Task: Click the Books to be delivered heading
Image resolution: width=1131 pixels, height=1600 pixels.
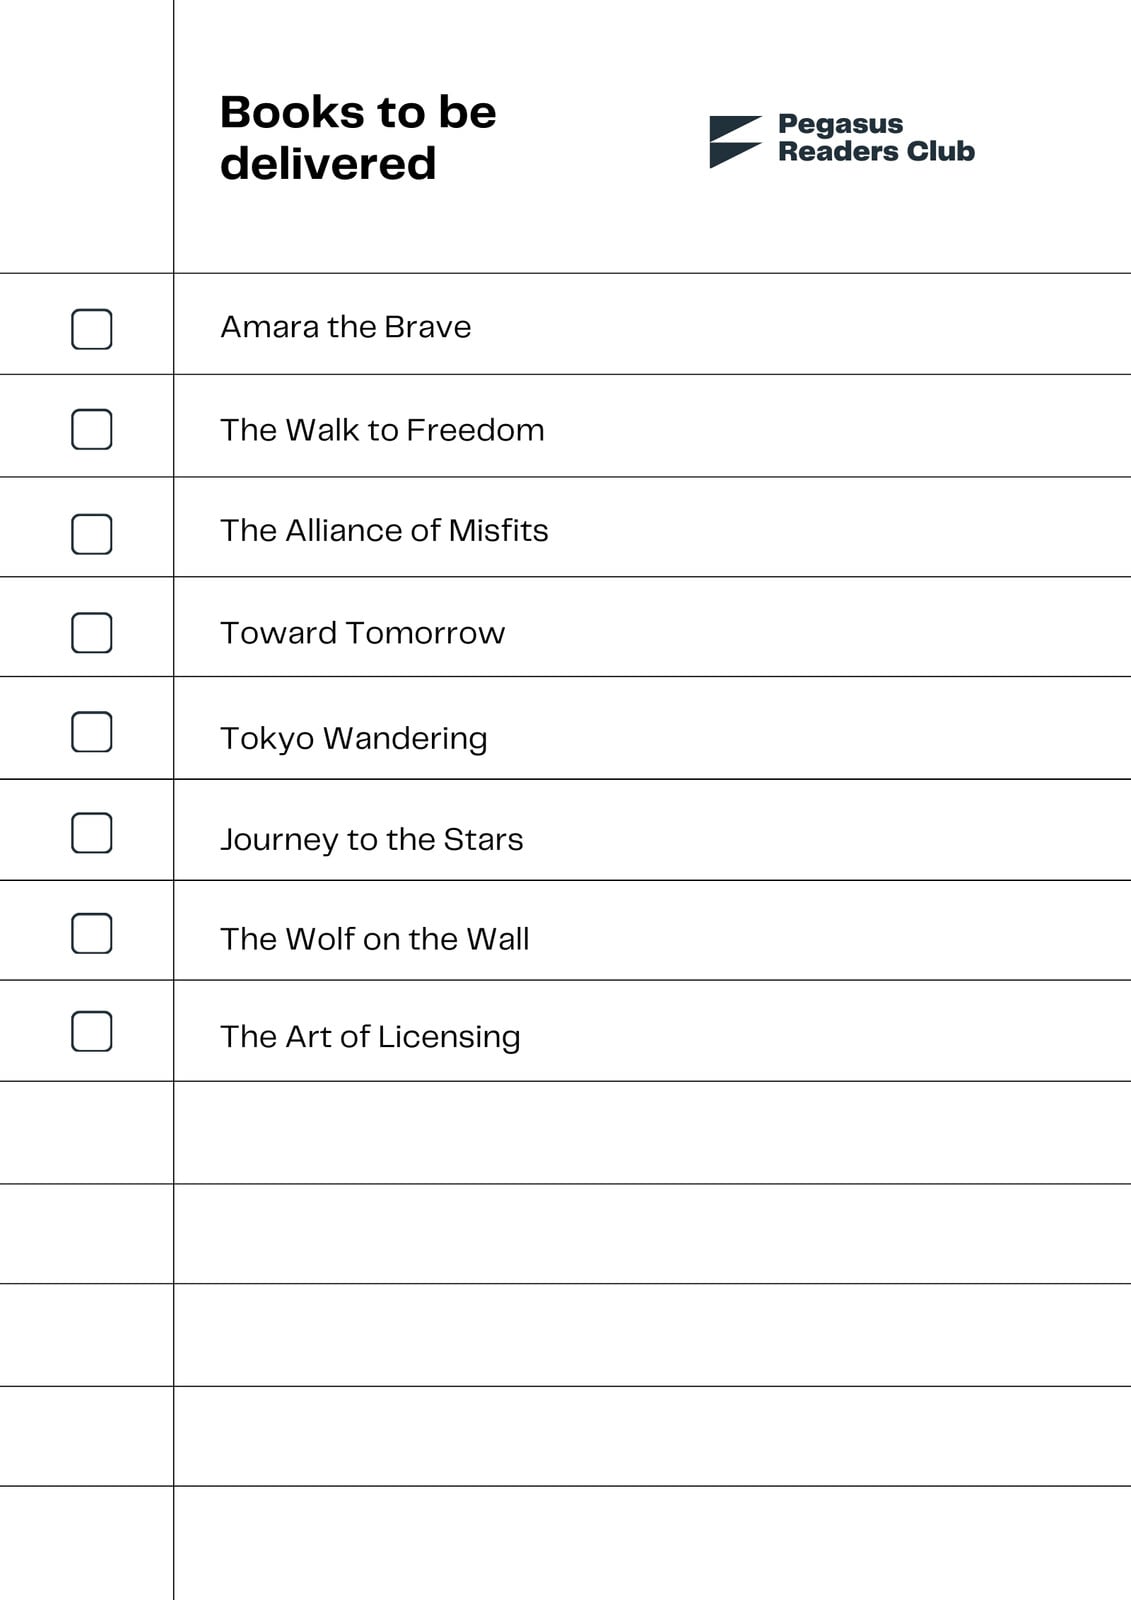Action: pos(358,137)
